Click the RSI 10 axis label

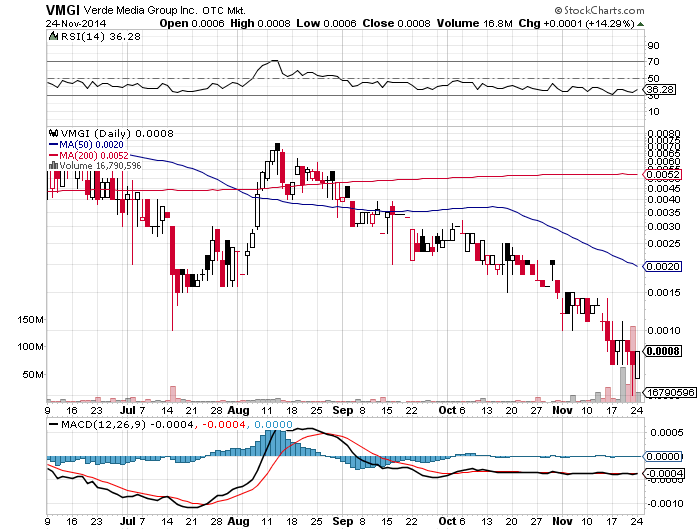pyautogui.click(x=654, y=111)
